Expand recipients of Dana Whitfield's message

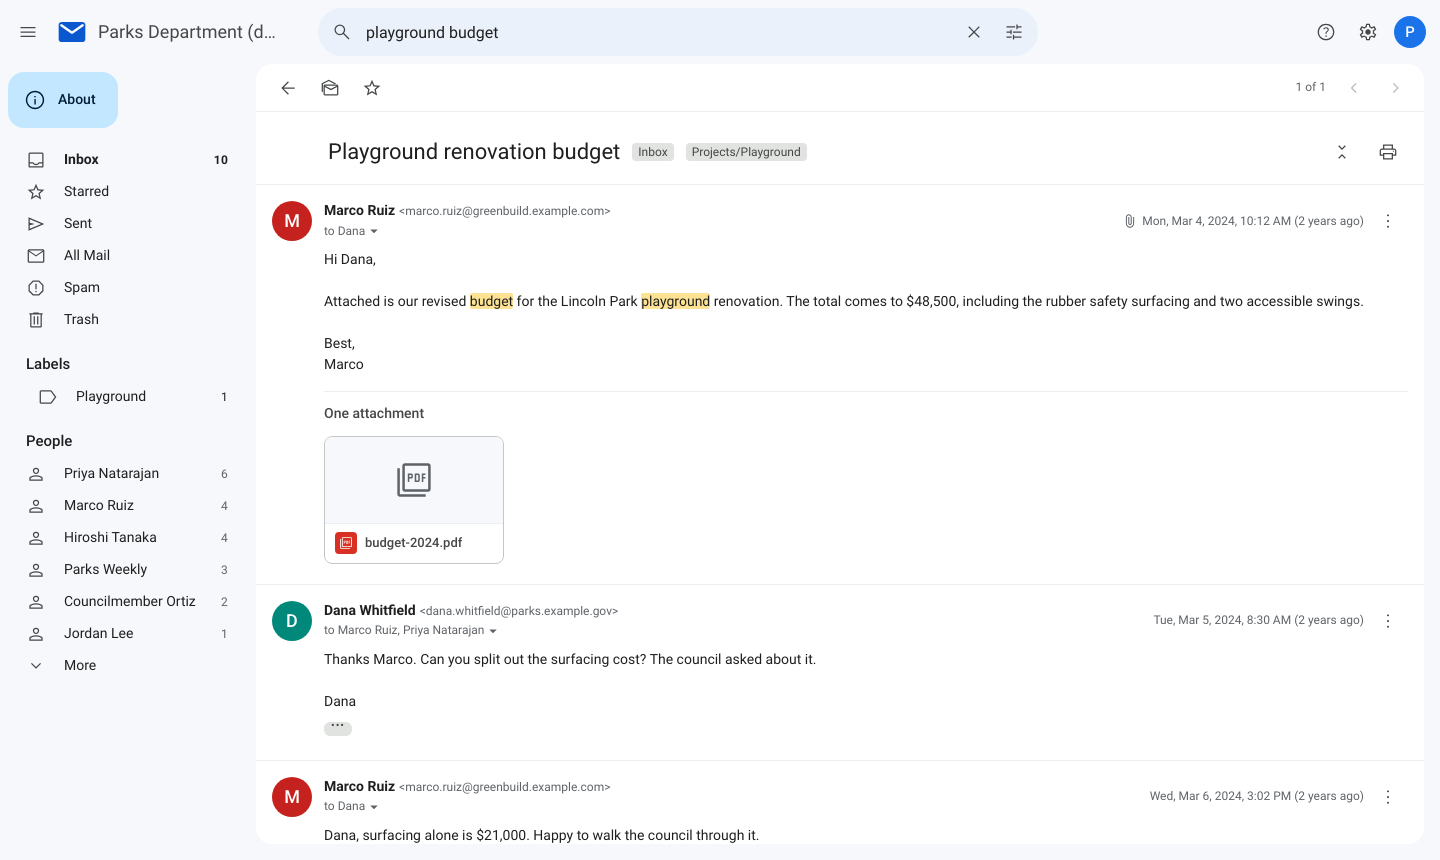click(x=493, y=631)
